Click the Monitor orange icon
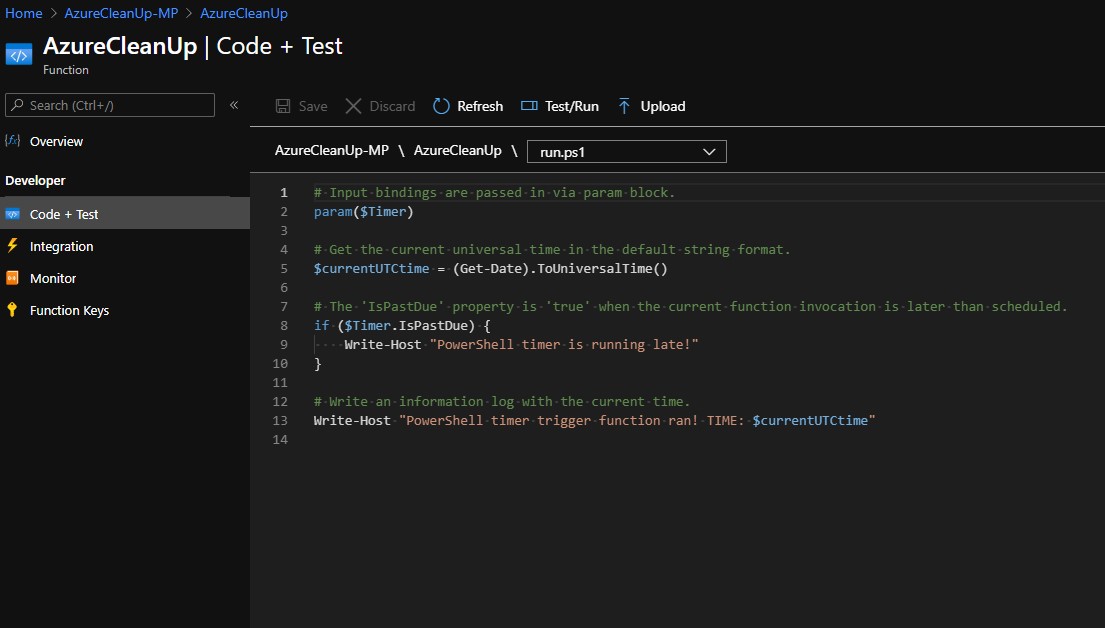 [13, 278]
